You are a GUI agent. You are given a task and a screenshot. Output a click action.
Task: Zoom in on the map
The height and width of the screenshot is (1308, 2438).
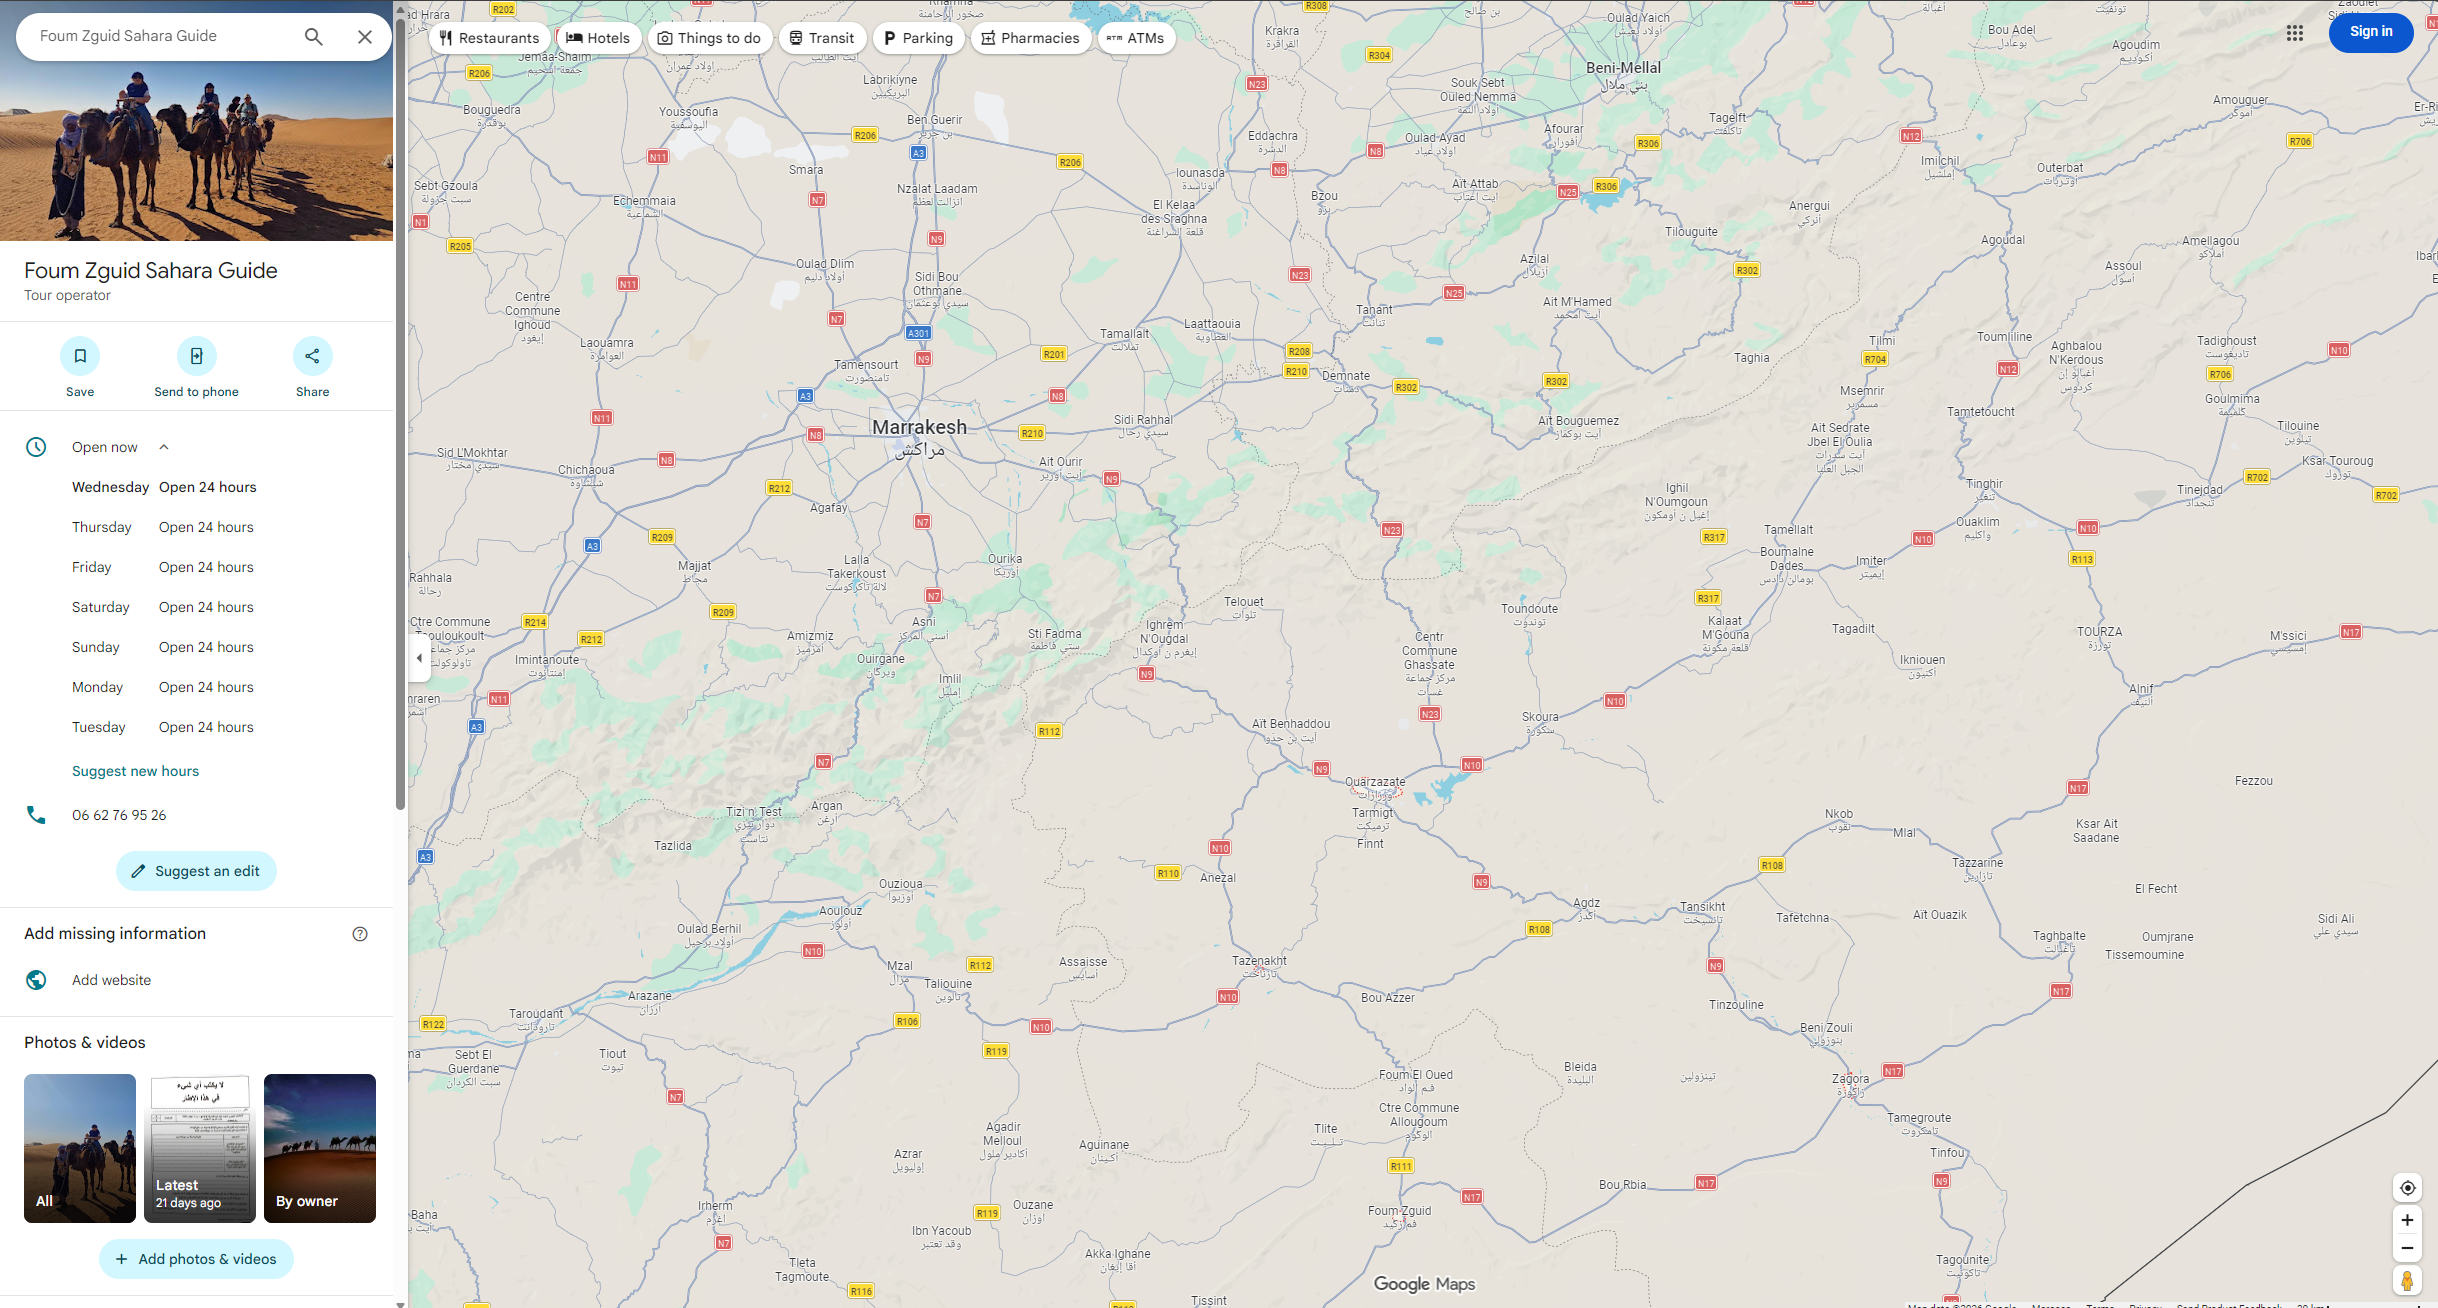(2407, 1220)
